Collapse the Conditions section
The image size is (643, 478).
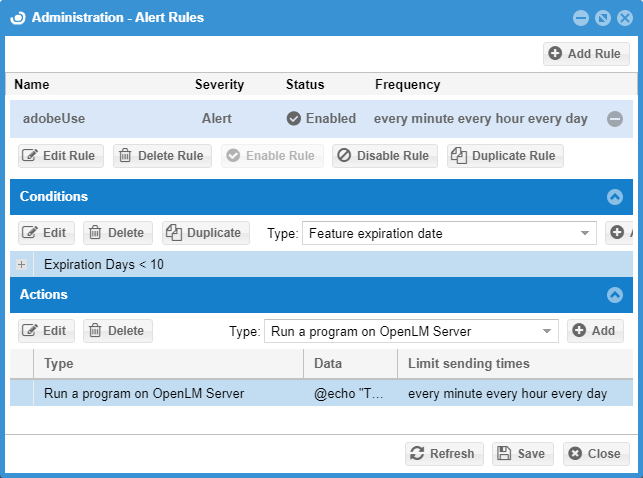tap(615, 197)
